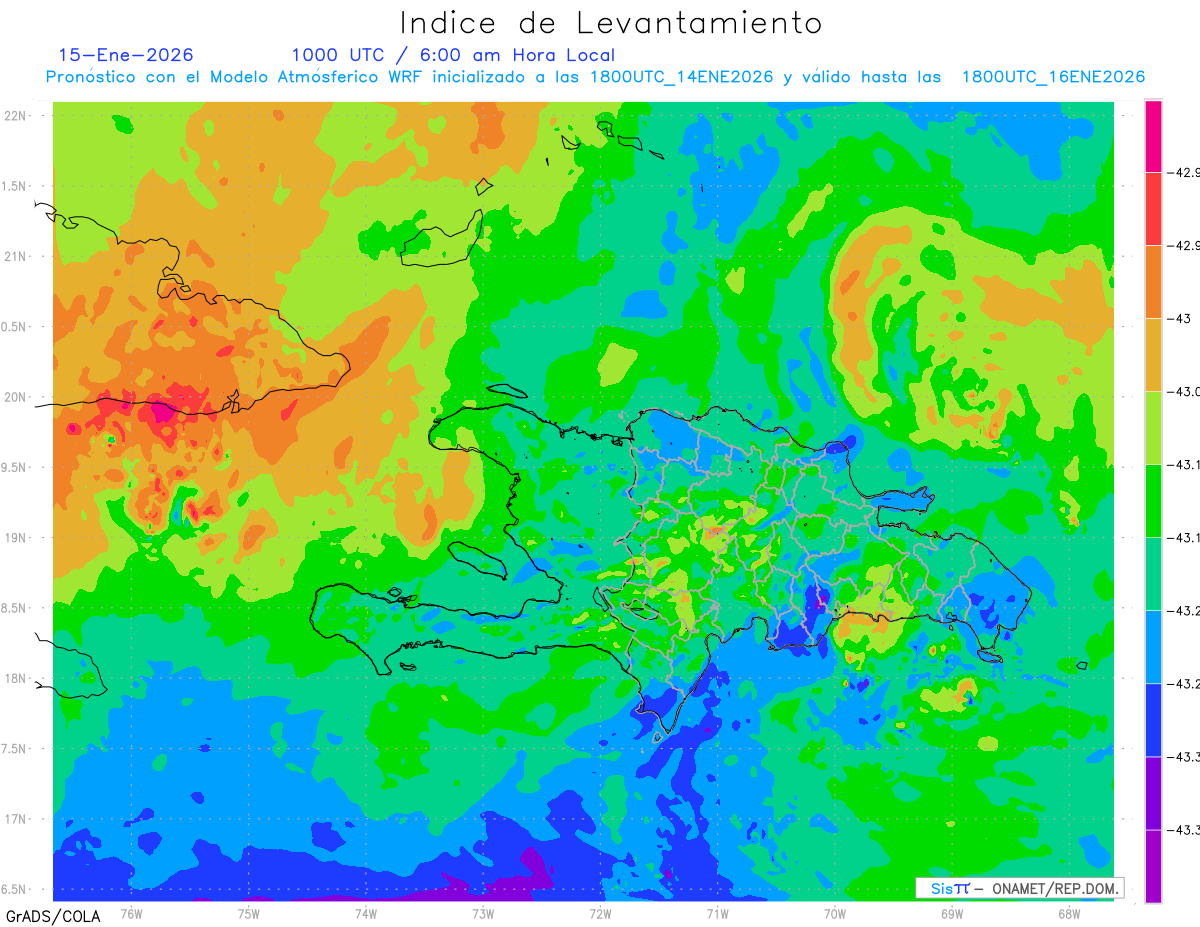The width and height of the screenshot is (1200, 927).
Task: Click the '19N' latitude label
Action: (16, 537)
